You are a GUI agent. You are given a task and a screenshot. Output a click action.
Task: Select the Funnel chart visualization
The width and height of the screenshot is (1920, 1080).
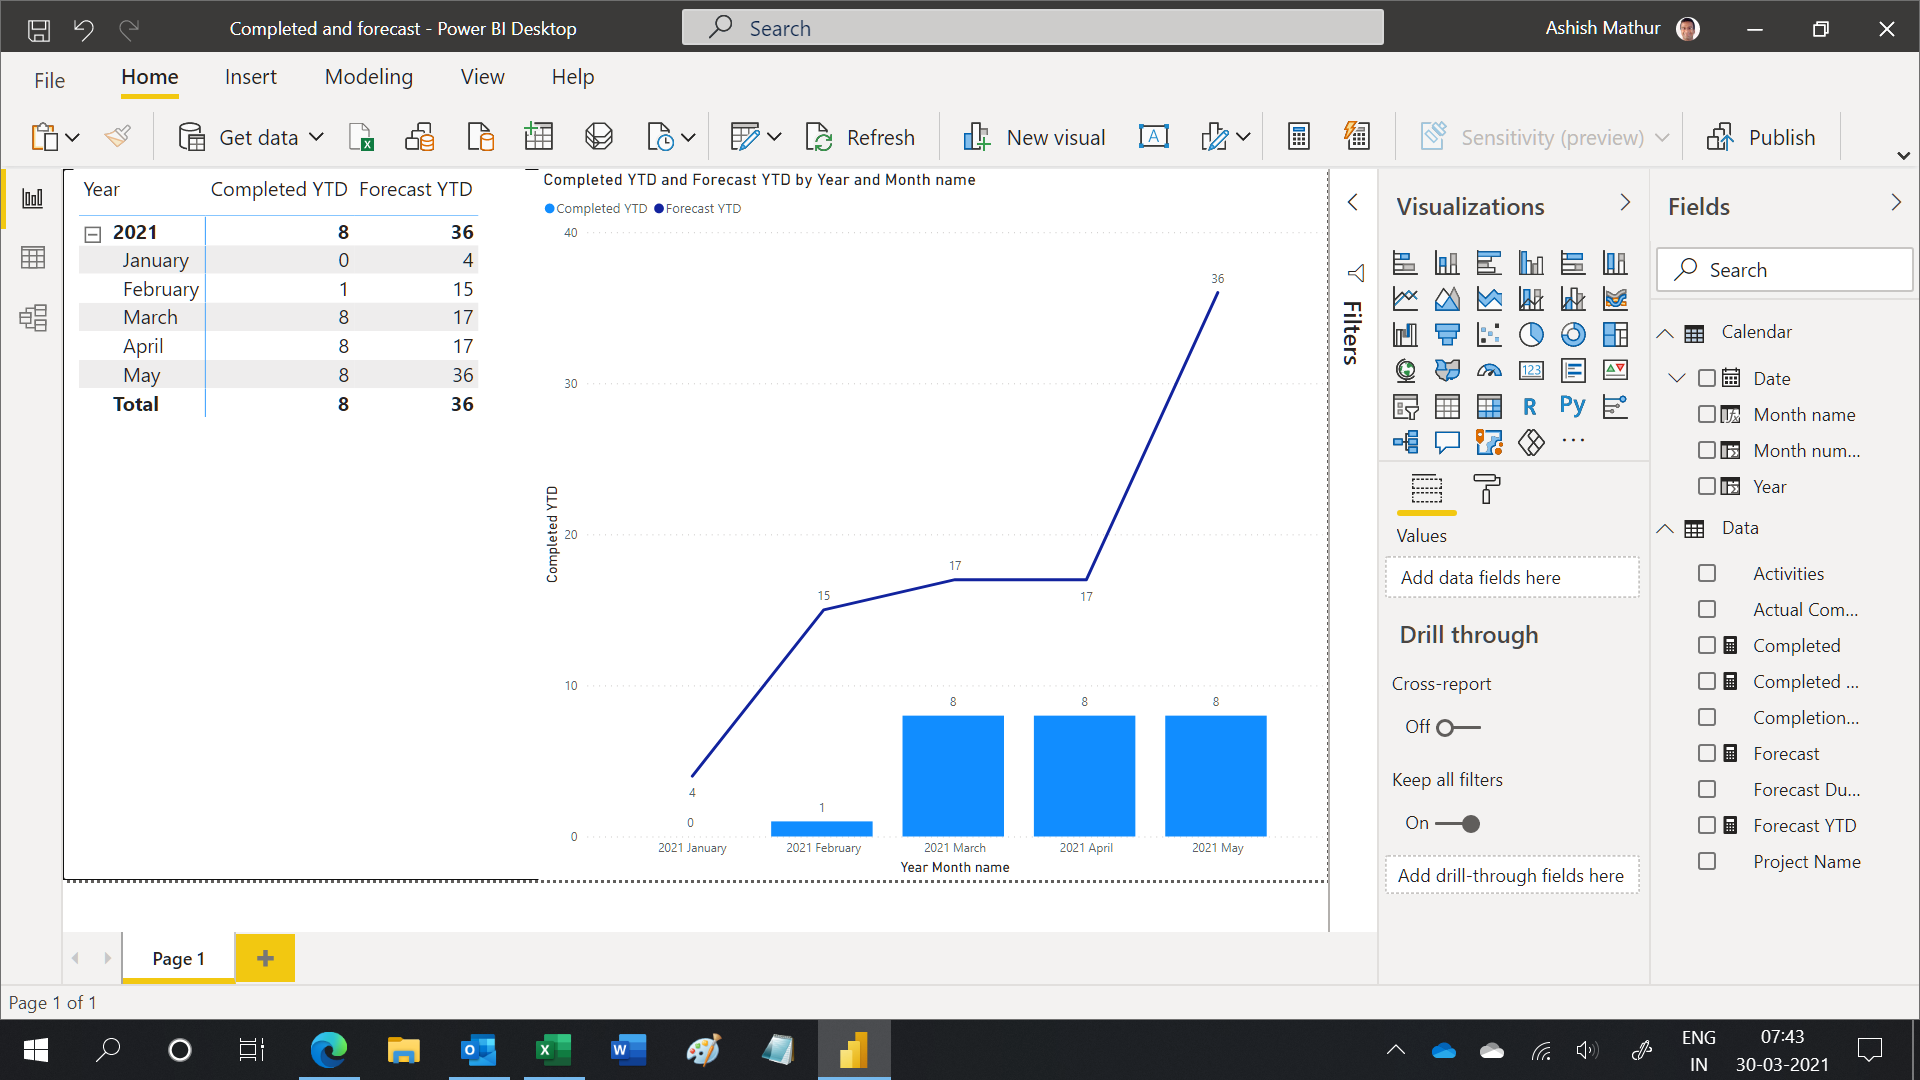[x=1447, y=334]
